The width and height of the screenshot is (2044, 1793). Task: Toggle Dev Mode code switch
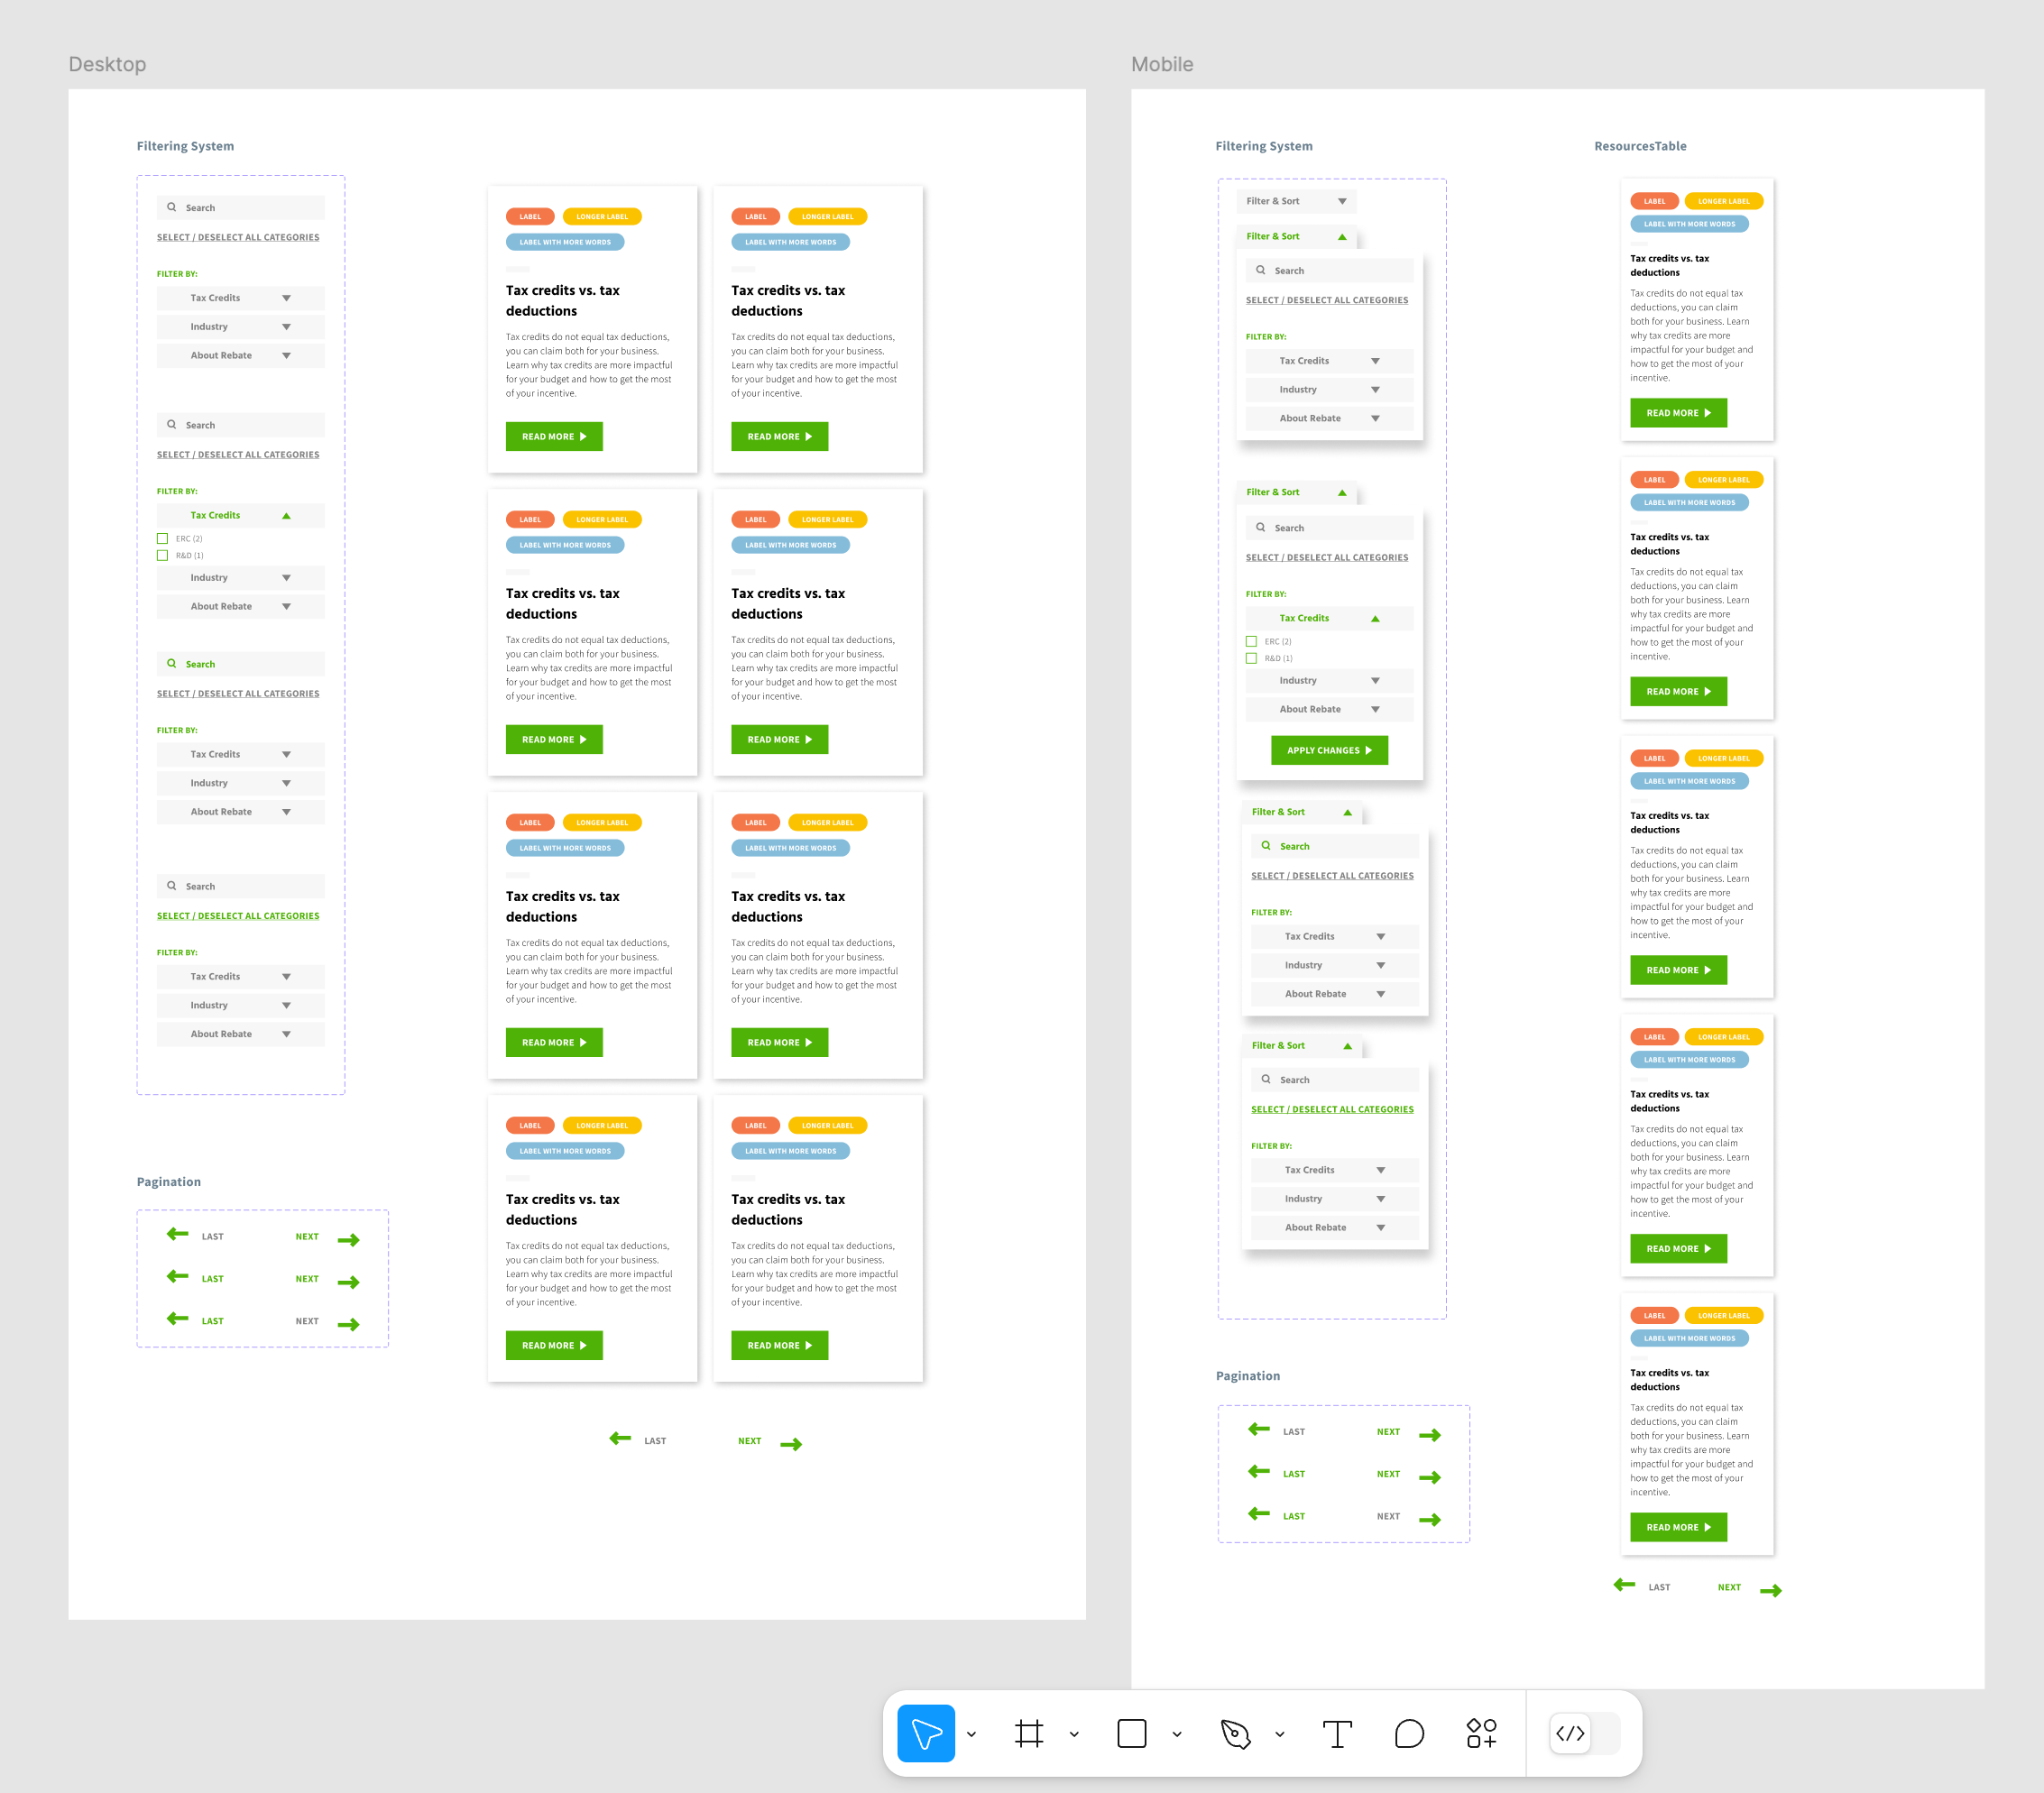[1583, 1733]
